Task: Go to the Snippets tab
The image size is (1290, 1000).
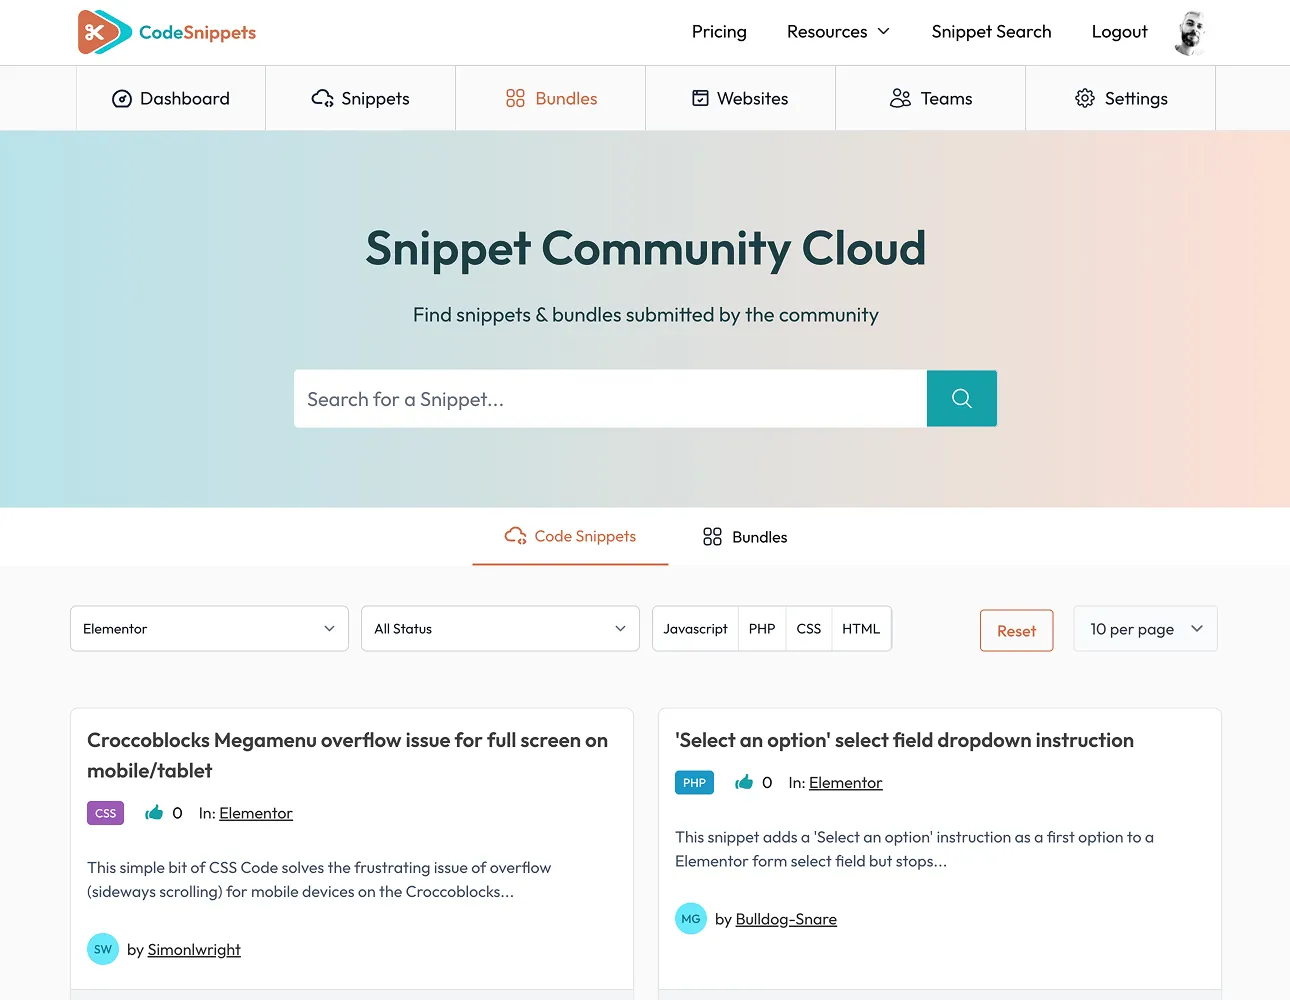Action: click(361, 98)
